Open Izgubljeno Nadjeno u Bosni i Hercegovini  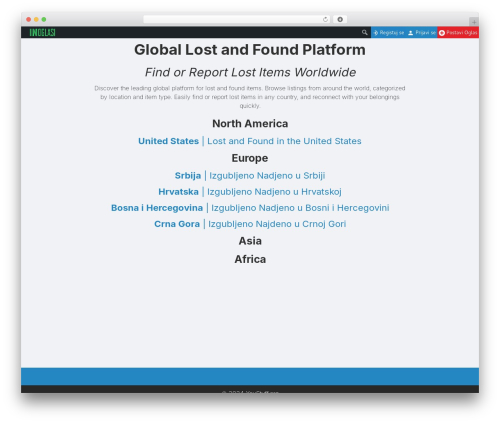click(x=300, y=208)
